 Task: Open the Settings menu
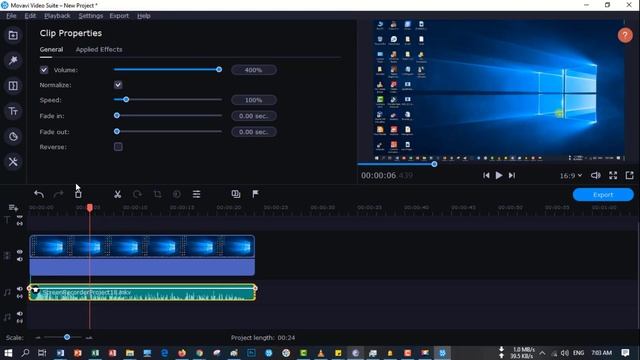point(91,16)
